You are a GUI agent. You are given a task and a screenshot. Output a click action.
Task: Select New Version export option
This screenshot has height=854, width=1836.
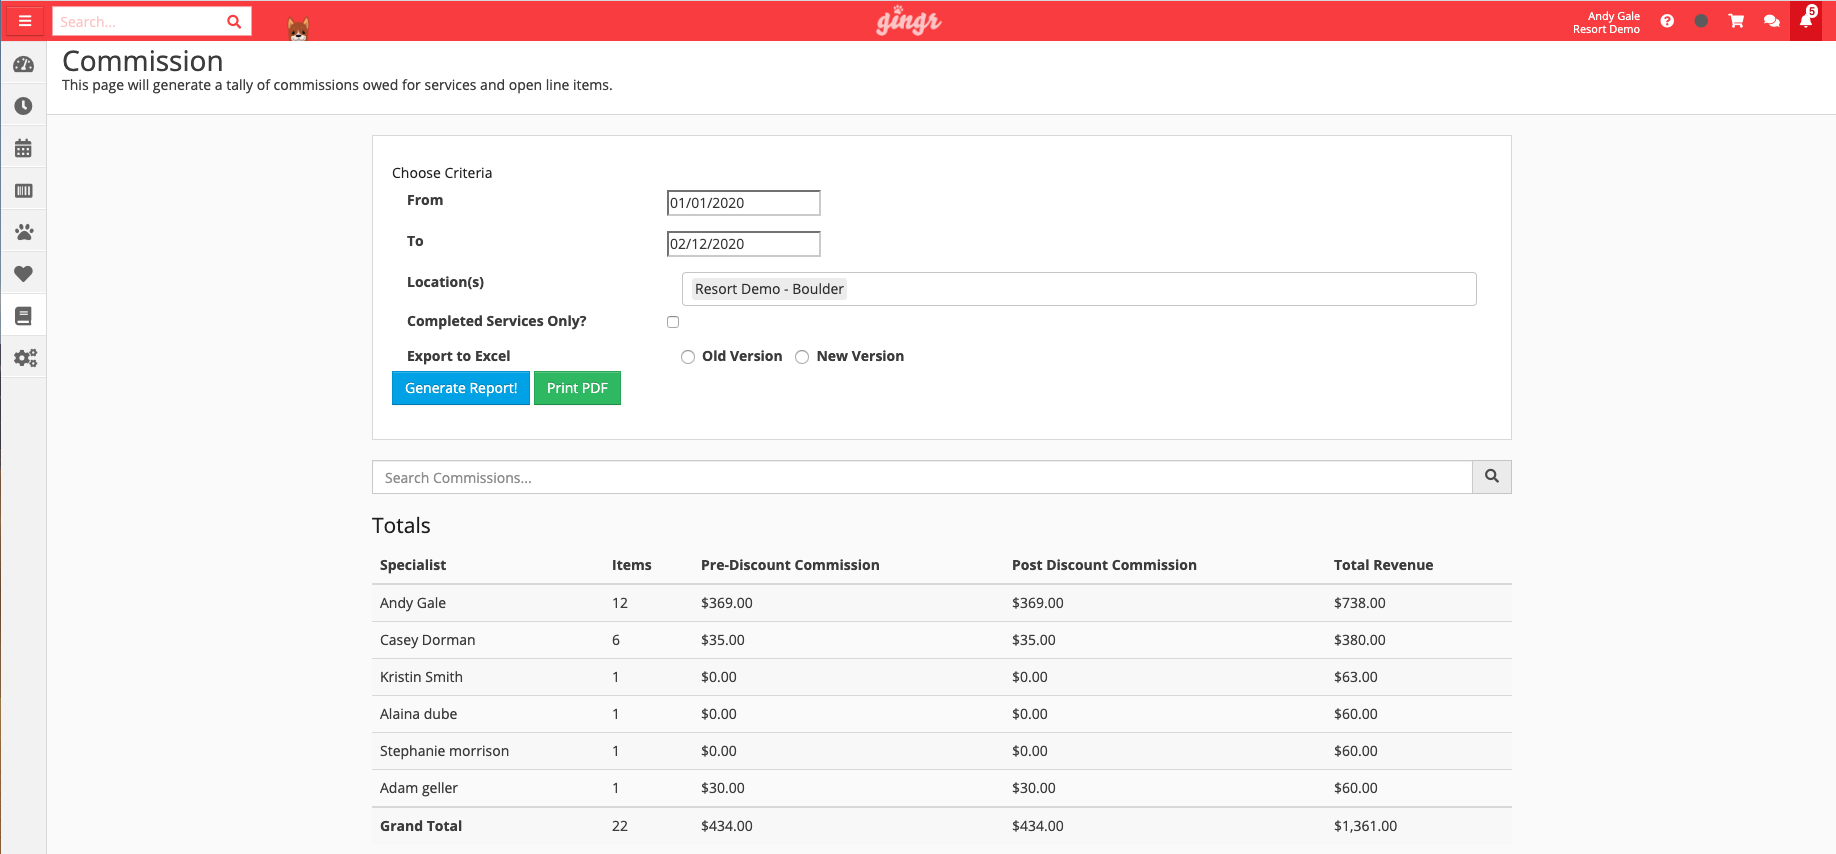(802, 357)
